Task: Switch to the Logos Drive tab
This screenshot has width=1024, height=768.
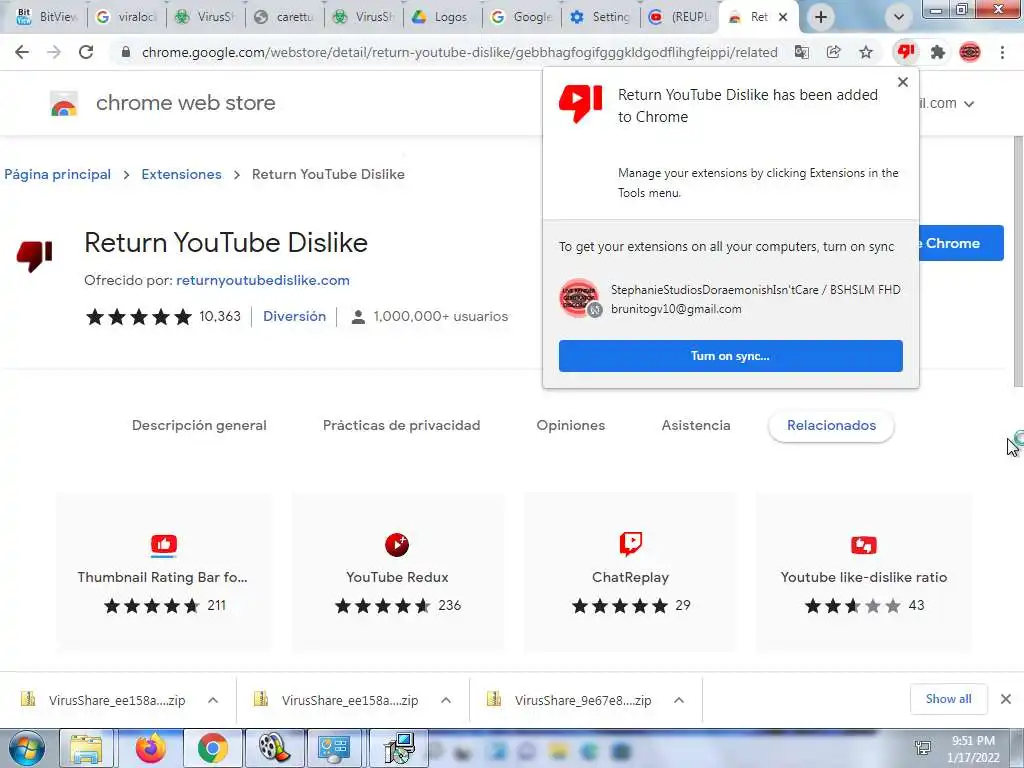Action: click(x=441, y=17)
